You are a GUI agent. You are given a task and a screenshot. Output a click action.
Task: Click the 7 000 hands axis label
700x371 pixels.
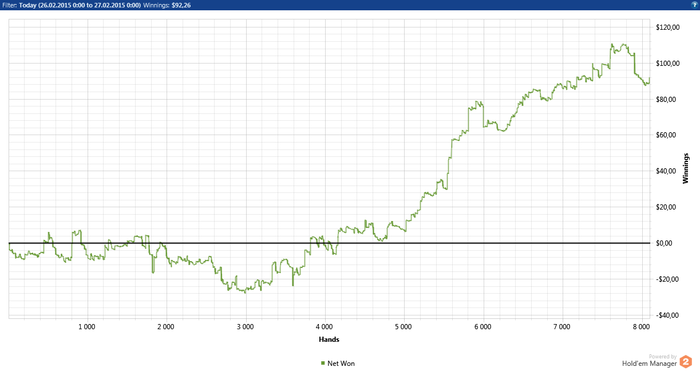click(x=562, y=327)
